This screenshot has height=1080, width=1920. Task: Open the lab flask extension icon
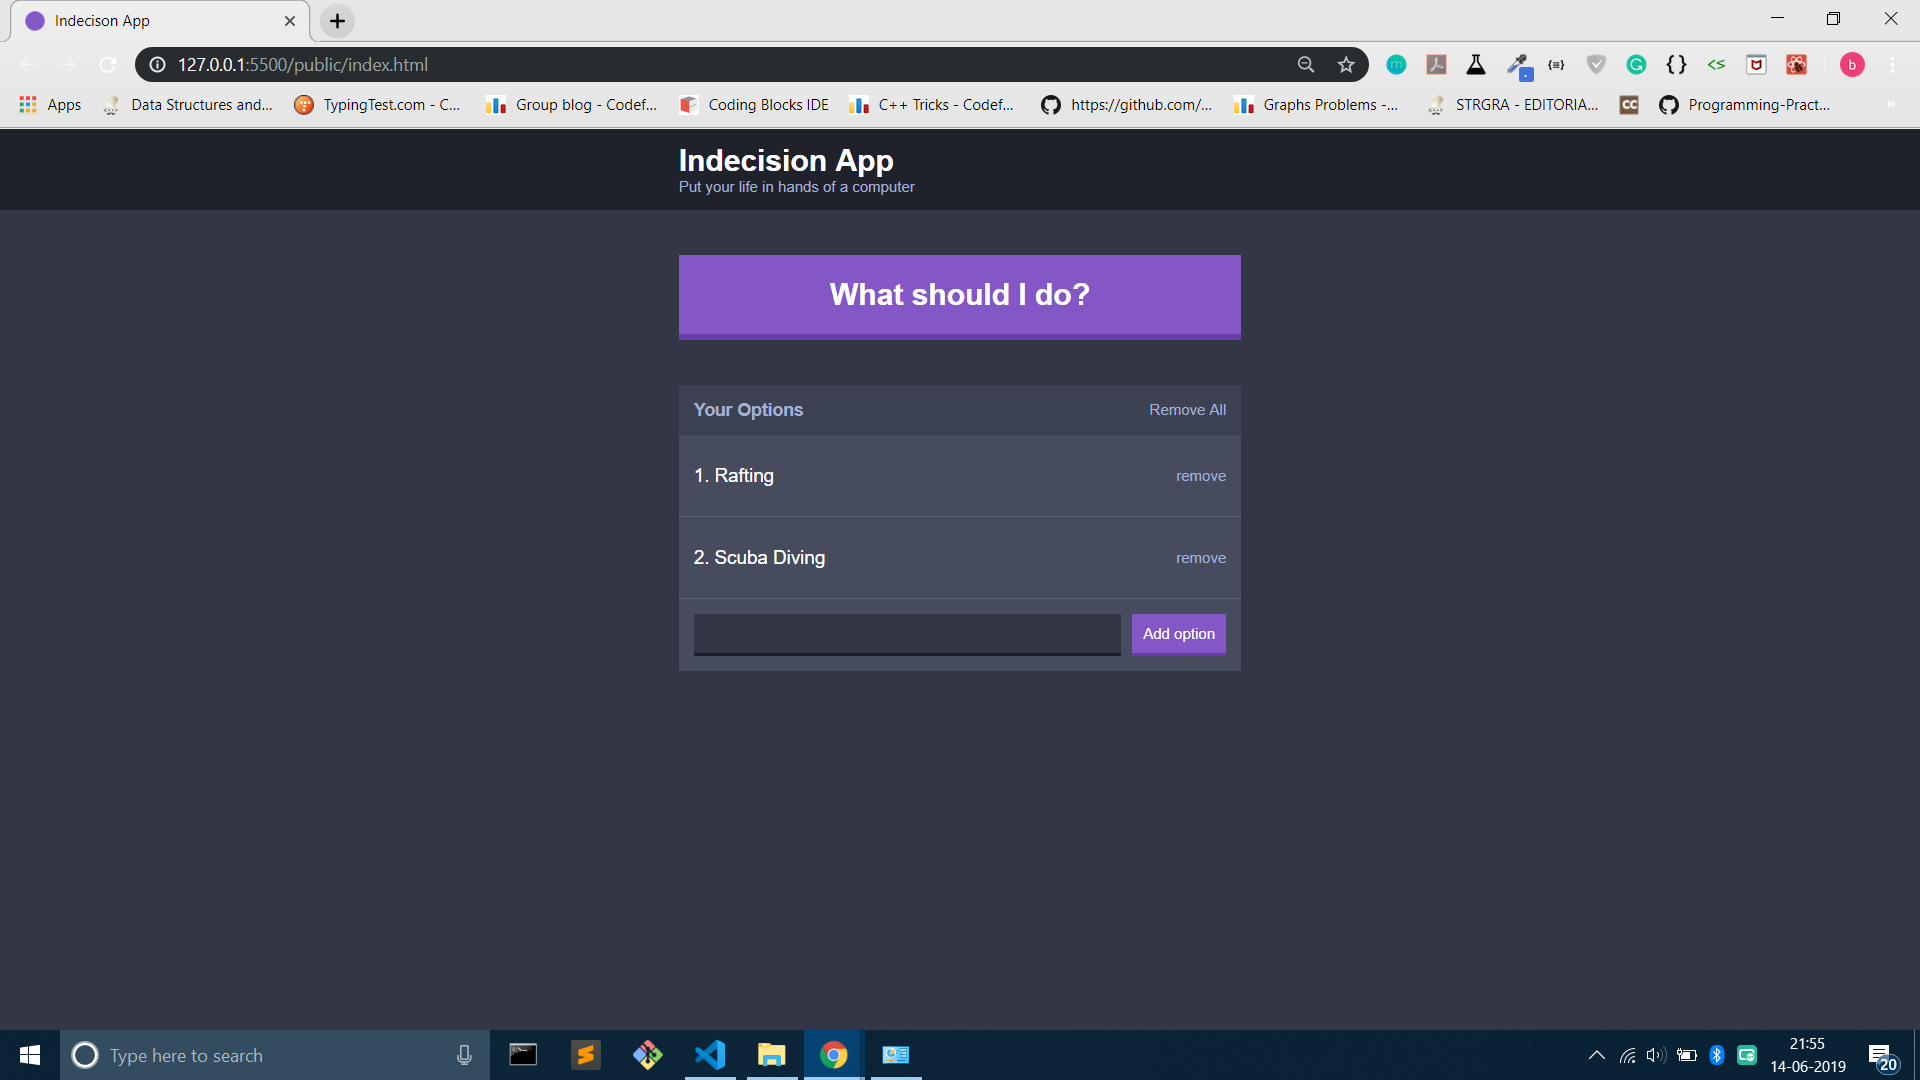point(1476,65)
